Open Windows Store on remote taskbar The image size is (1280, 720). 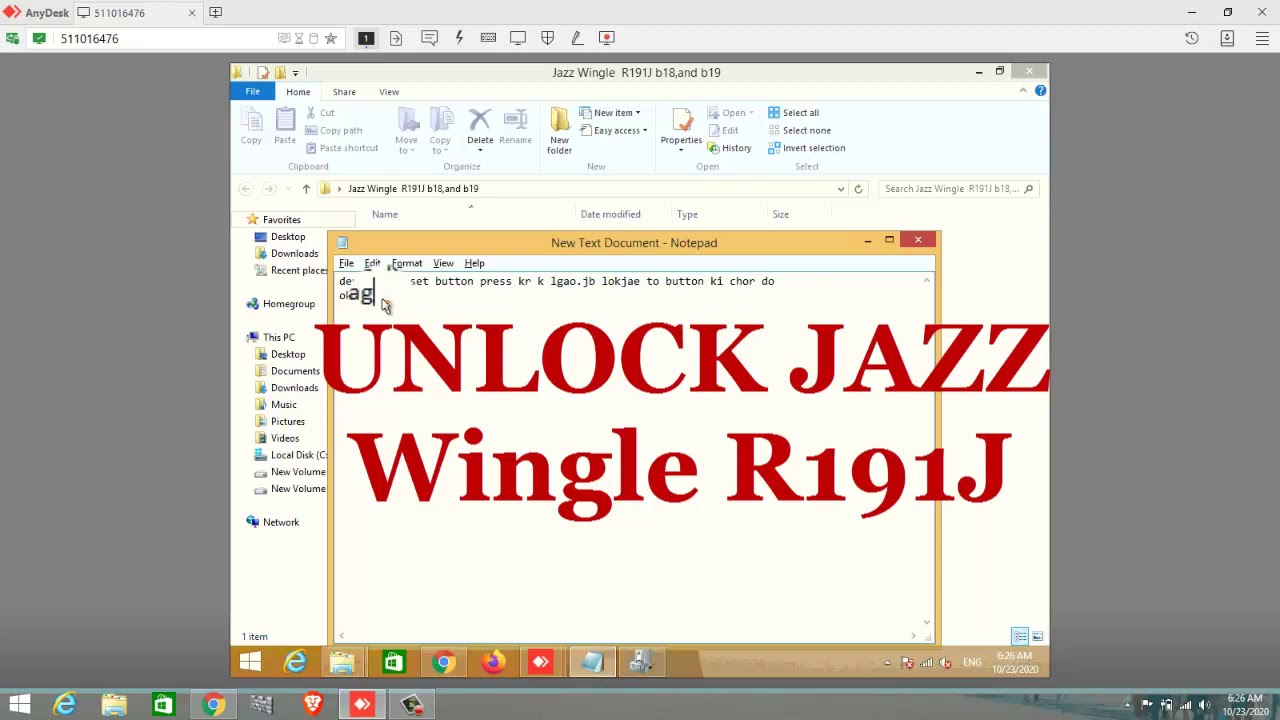tap(393, 662)
